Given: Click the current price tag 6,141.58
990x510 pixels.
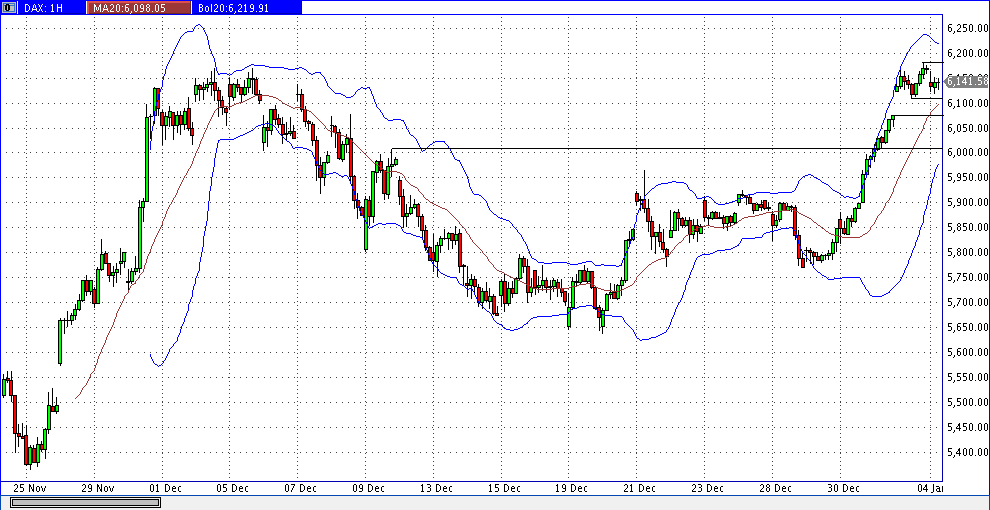Looking at the screenshot, I should [967, 81].
